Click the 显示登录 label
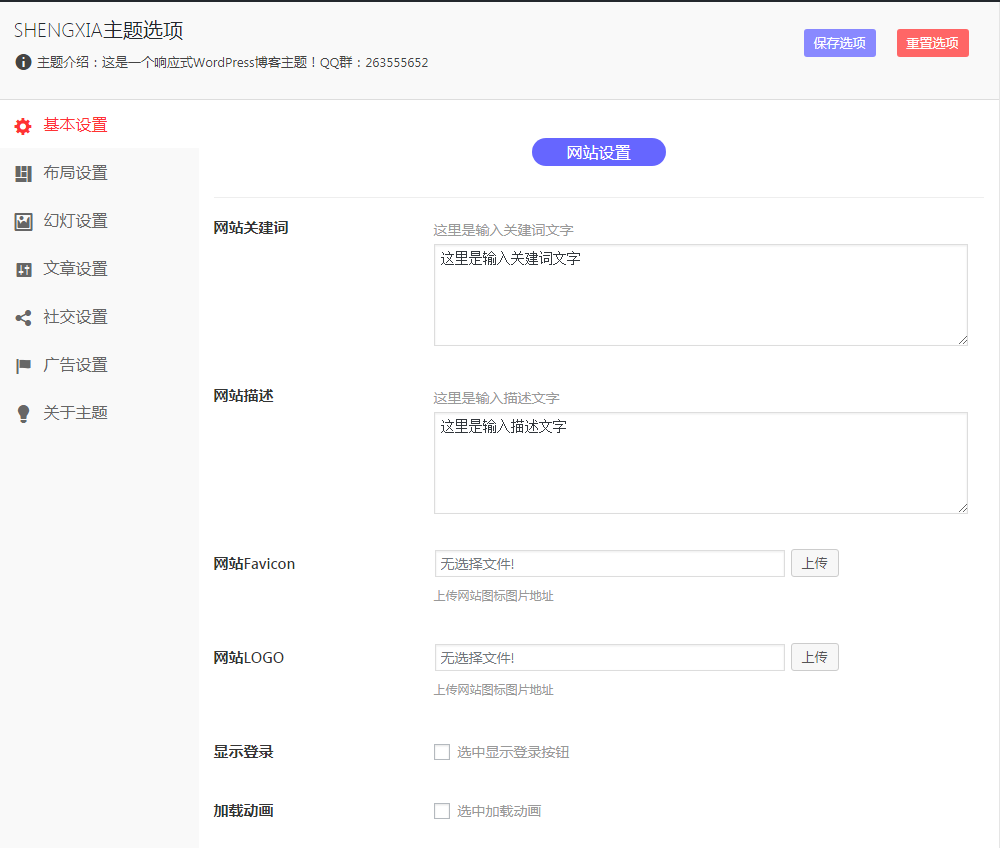 click(243, 752)
